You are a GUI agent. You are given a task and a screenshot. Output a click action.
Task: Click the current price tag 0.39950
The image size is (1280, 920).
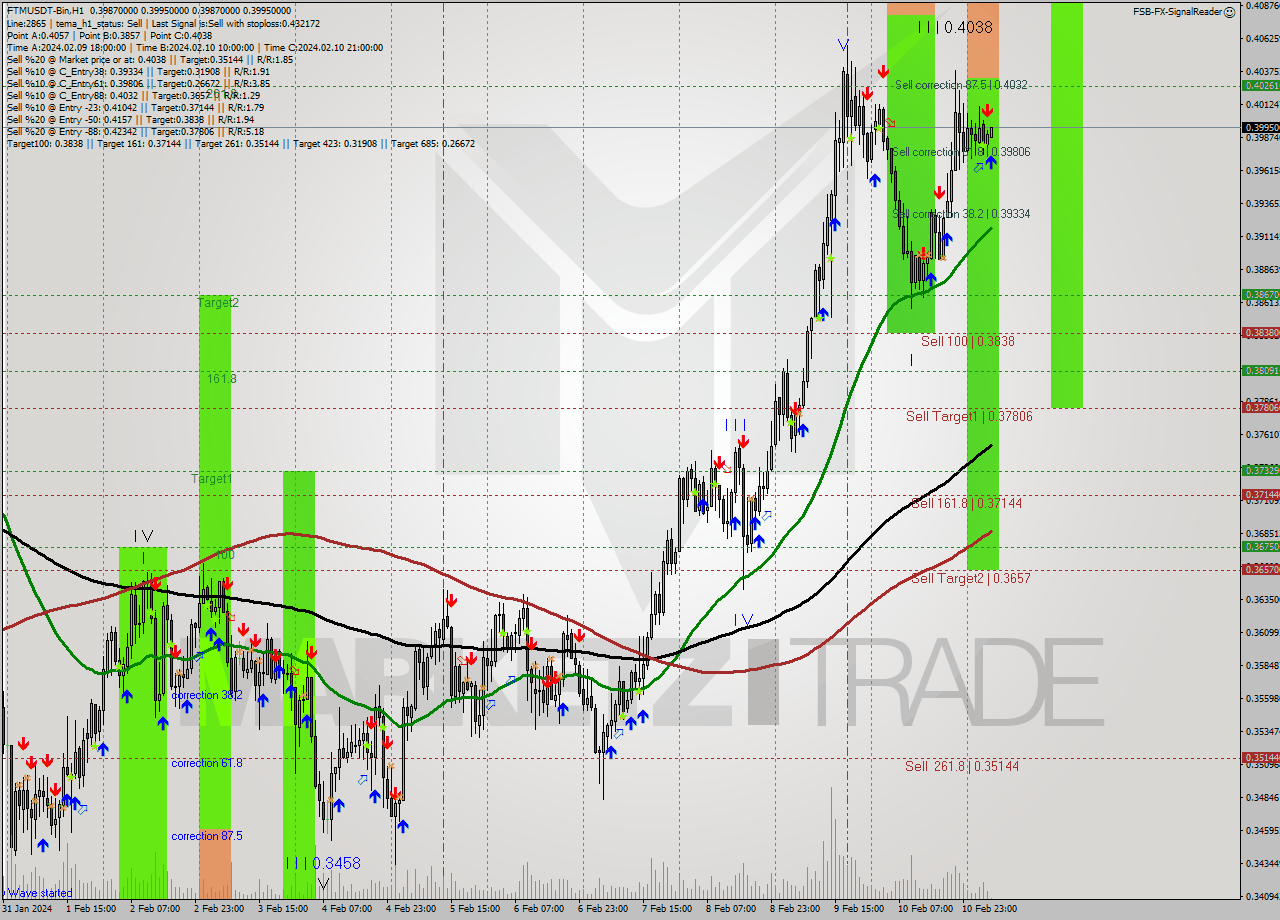[1260, 128]
